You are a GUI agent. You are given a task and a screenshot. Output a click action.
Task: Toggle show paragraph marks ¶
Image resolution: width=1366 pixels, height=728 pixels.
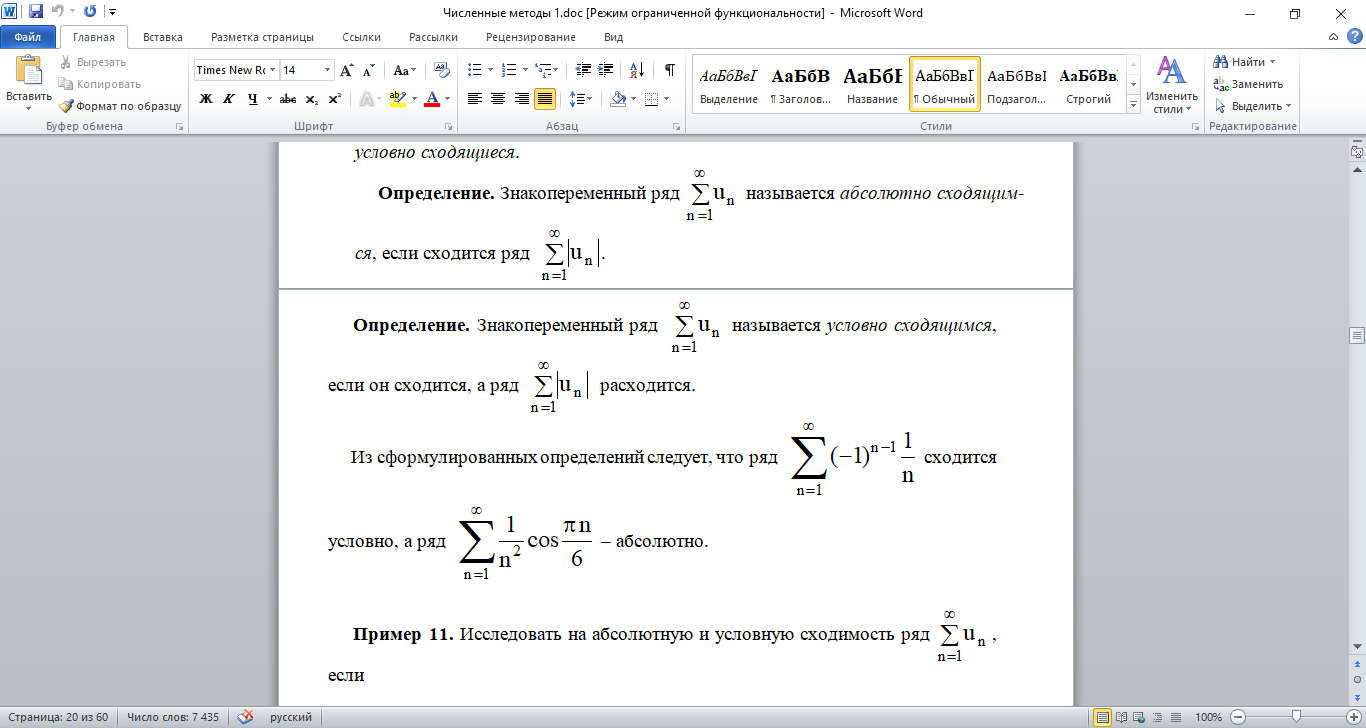pos(670,70)
